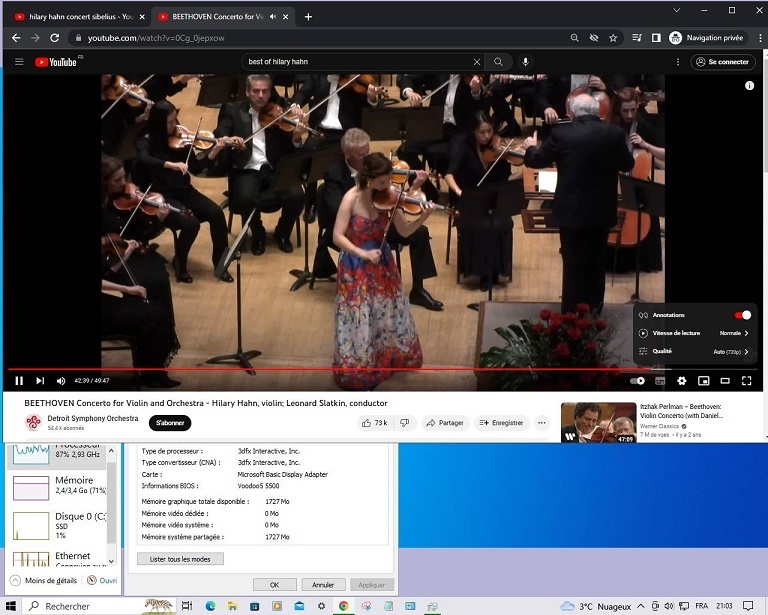The width and height of the screenshot is (768, 615).
Task: Click the S'abonner subscribe button
Action: [172, 423]
